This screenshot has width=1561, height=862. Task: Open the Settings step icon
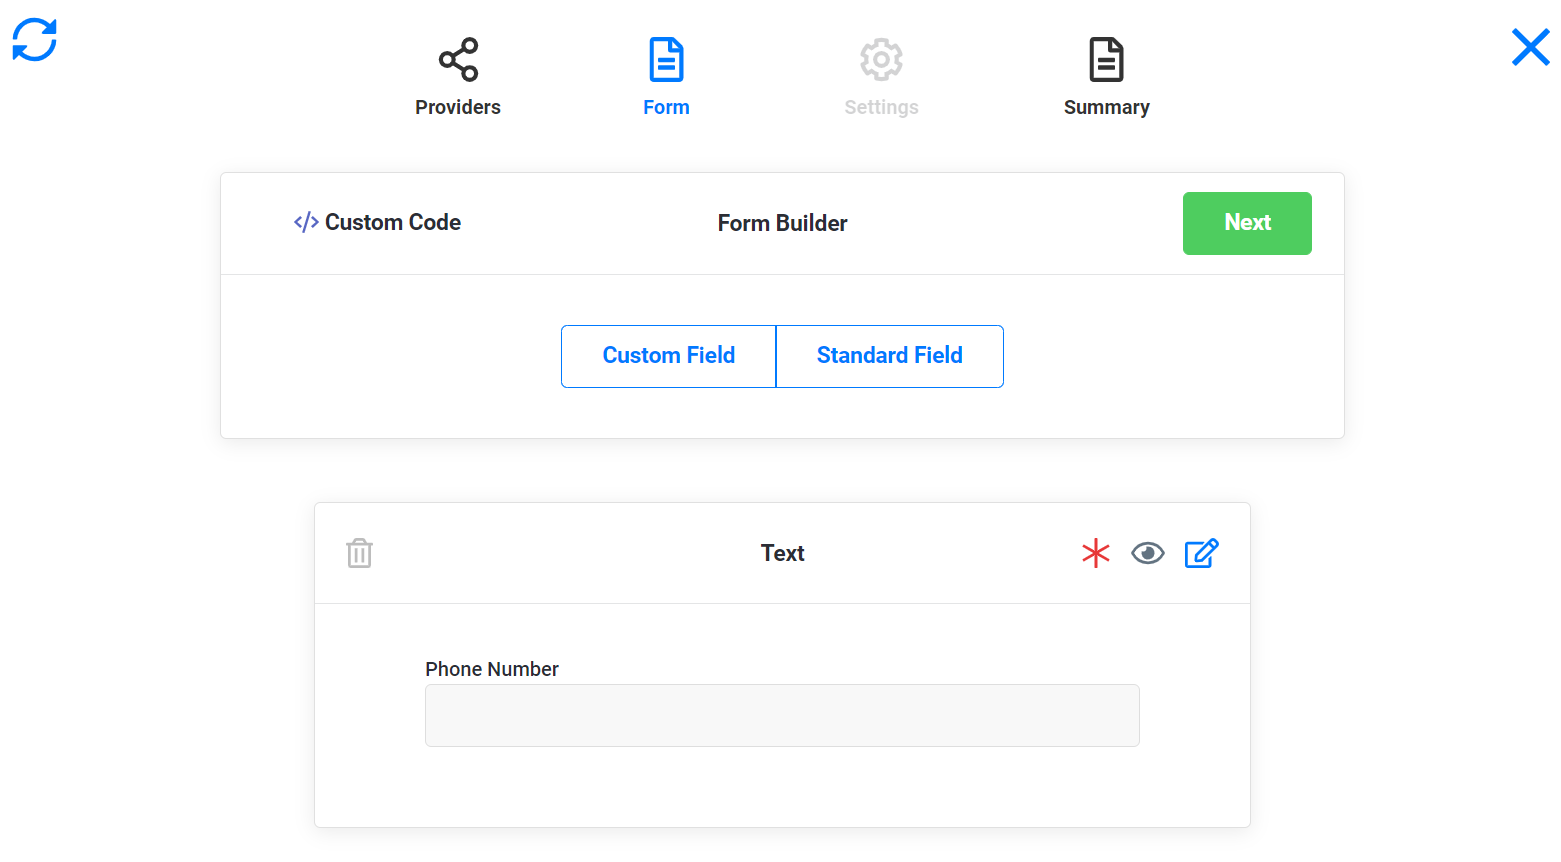click(x=881, y=59)
